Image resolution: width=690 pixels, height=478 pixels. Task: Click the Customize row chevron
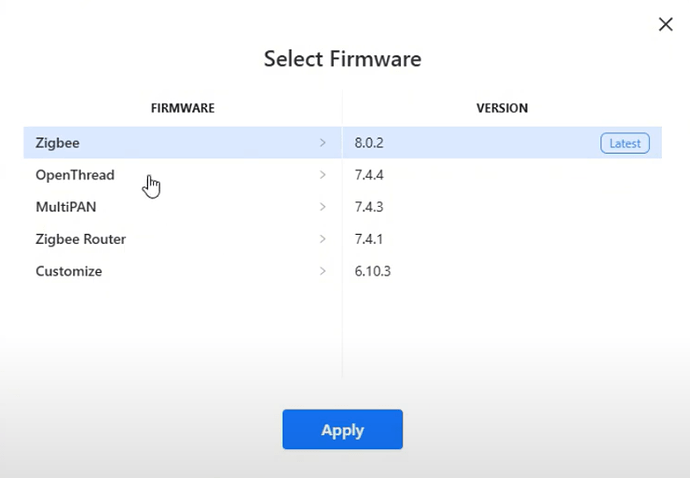pyautogui.click(x=323, y=271)
